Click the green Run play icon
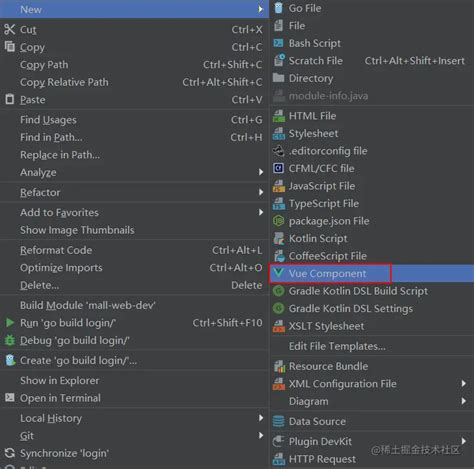This screenshot has width=474, height=469. [x=10, y=322]
